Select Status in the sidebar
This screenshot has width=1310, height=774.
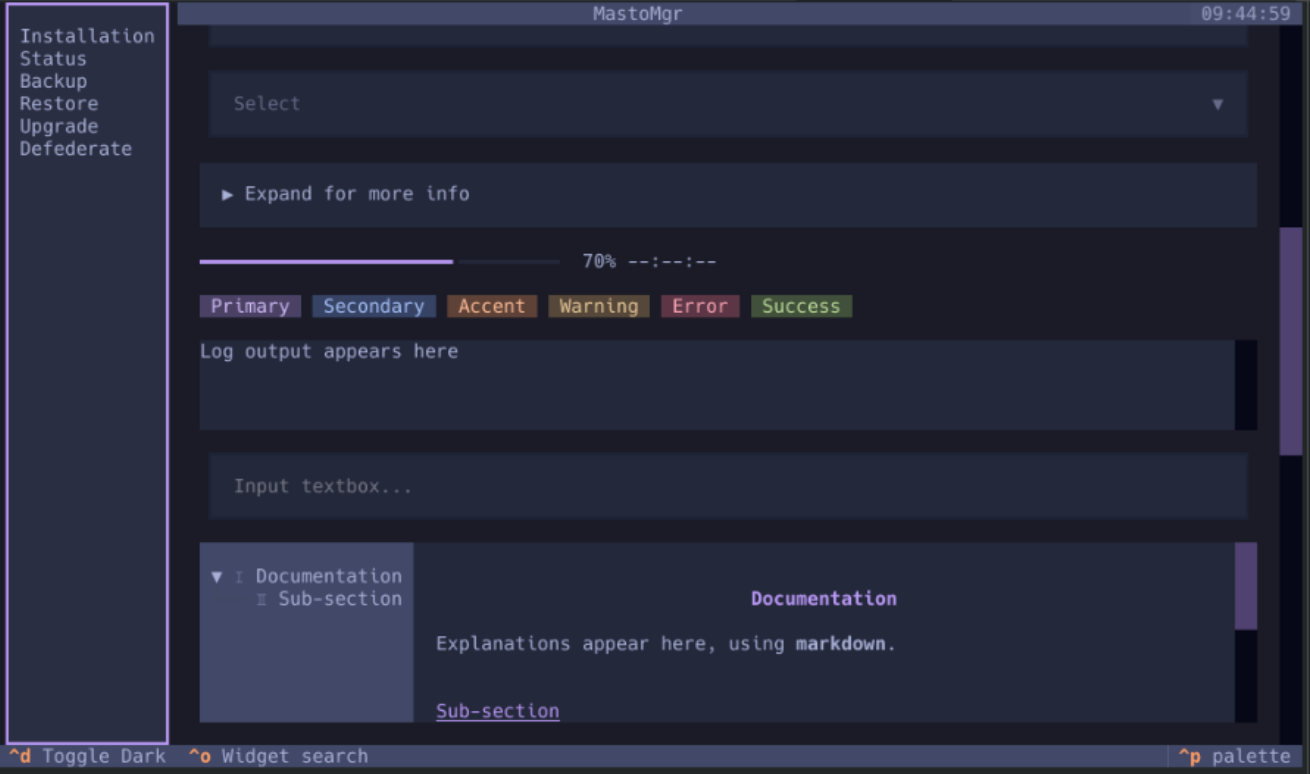[x=53, y=59]
